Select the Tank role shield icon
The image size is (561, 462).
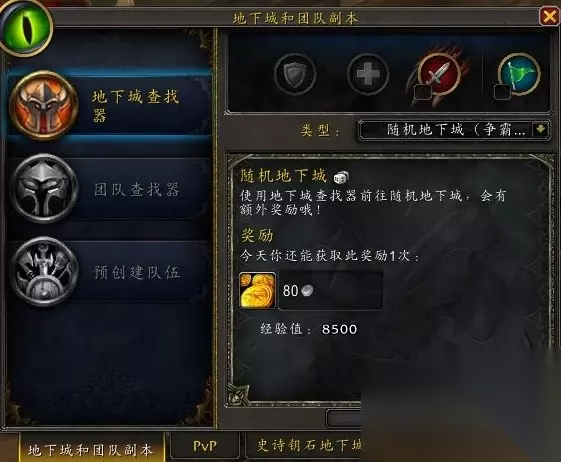coord(295,74)
